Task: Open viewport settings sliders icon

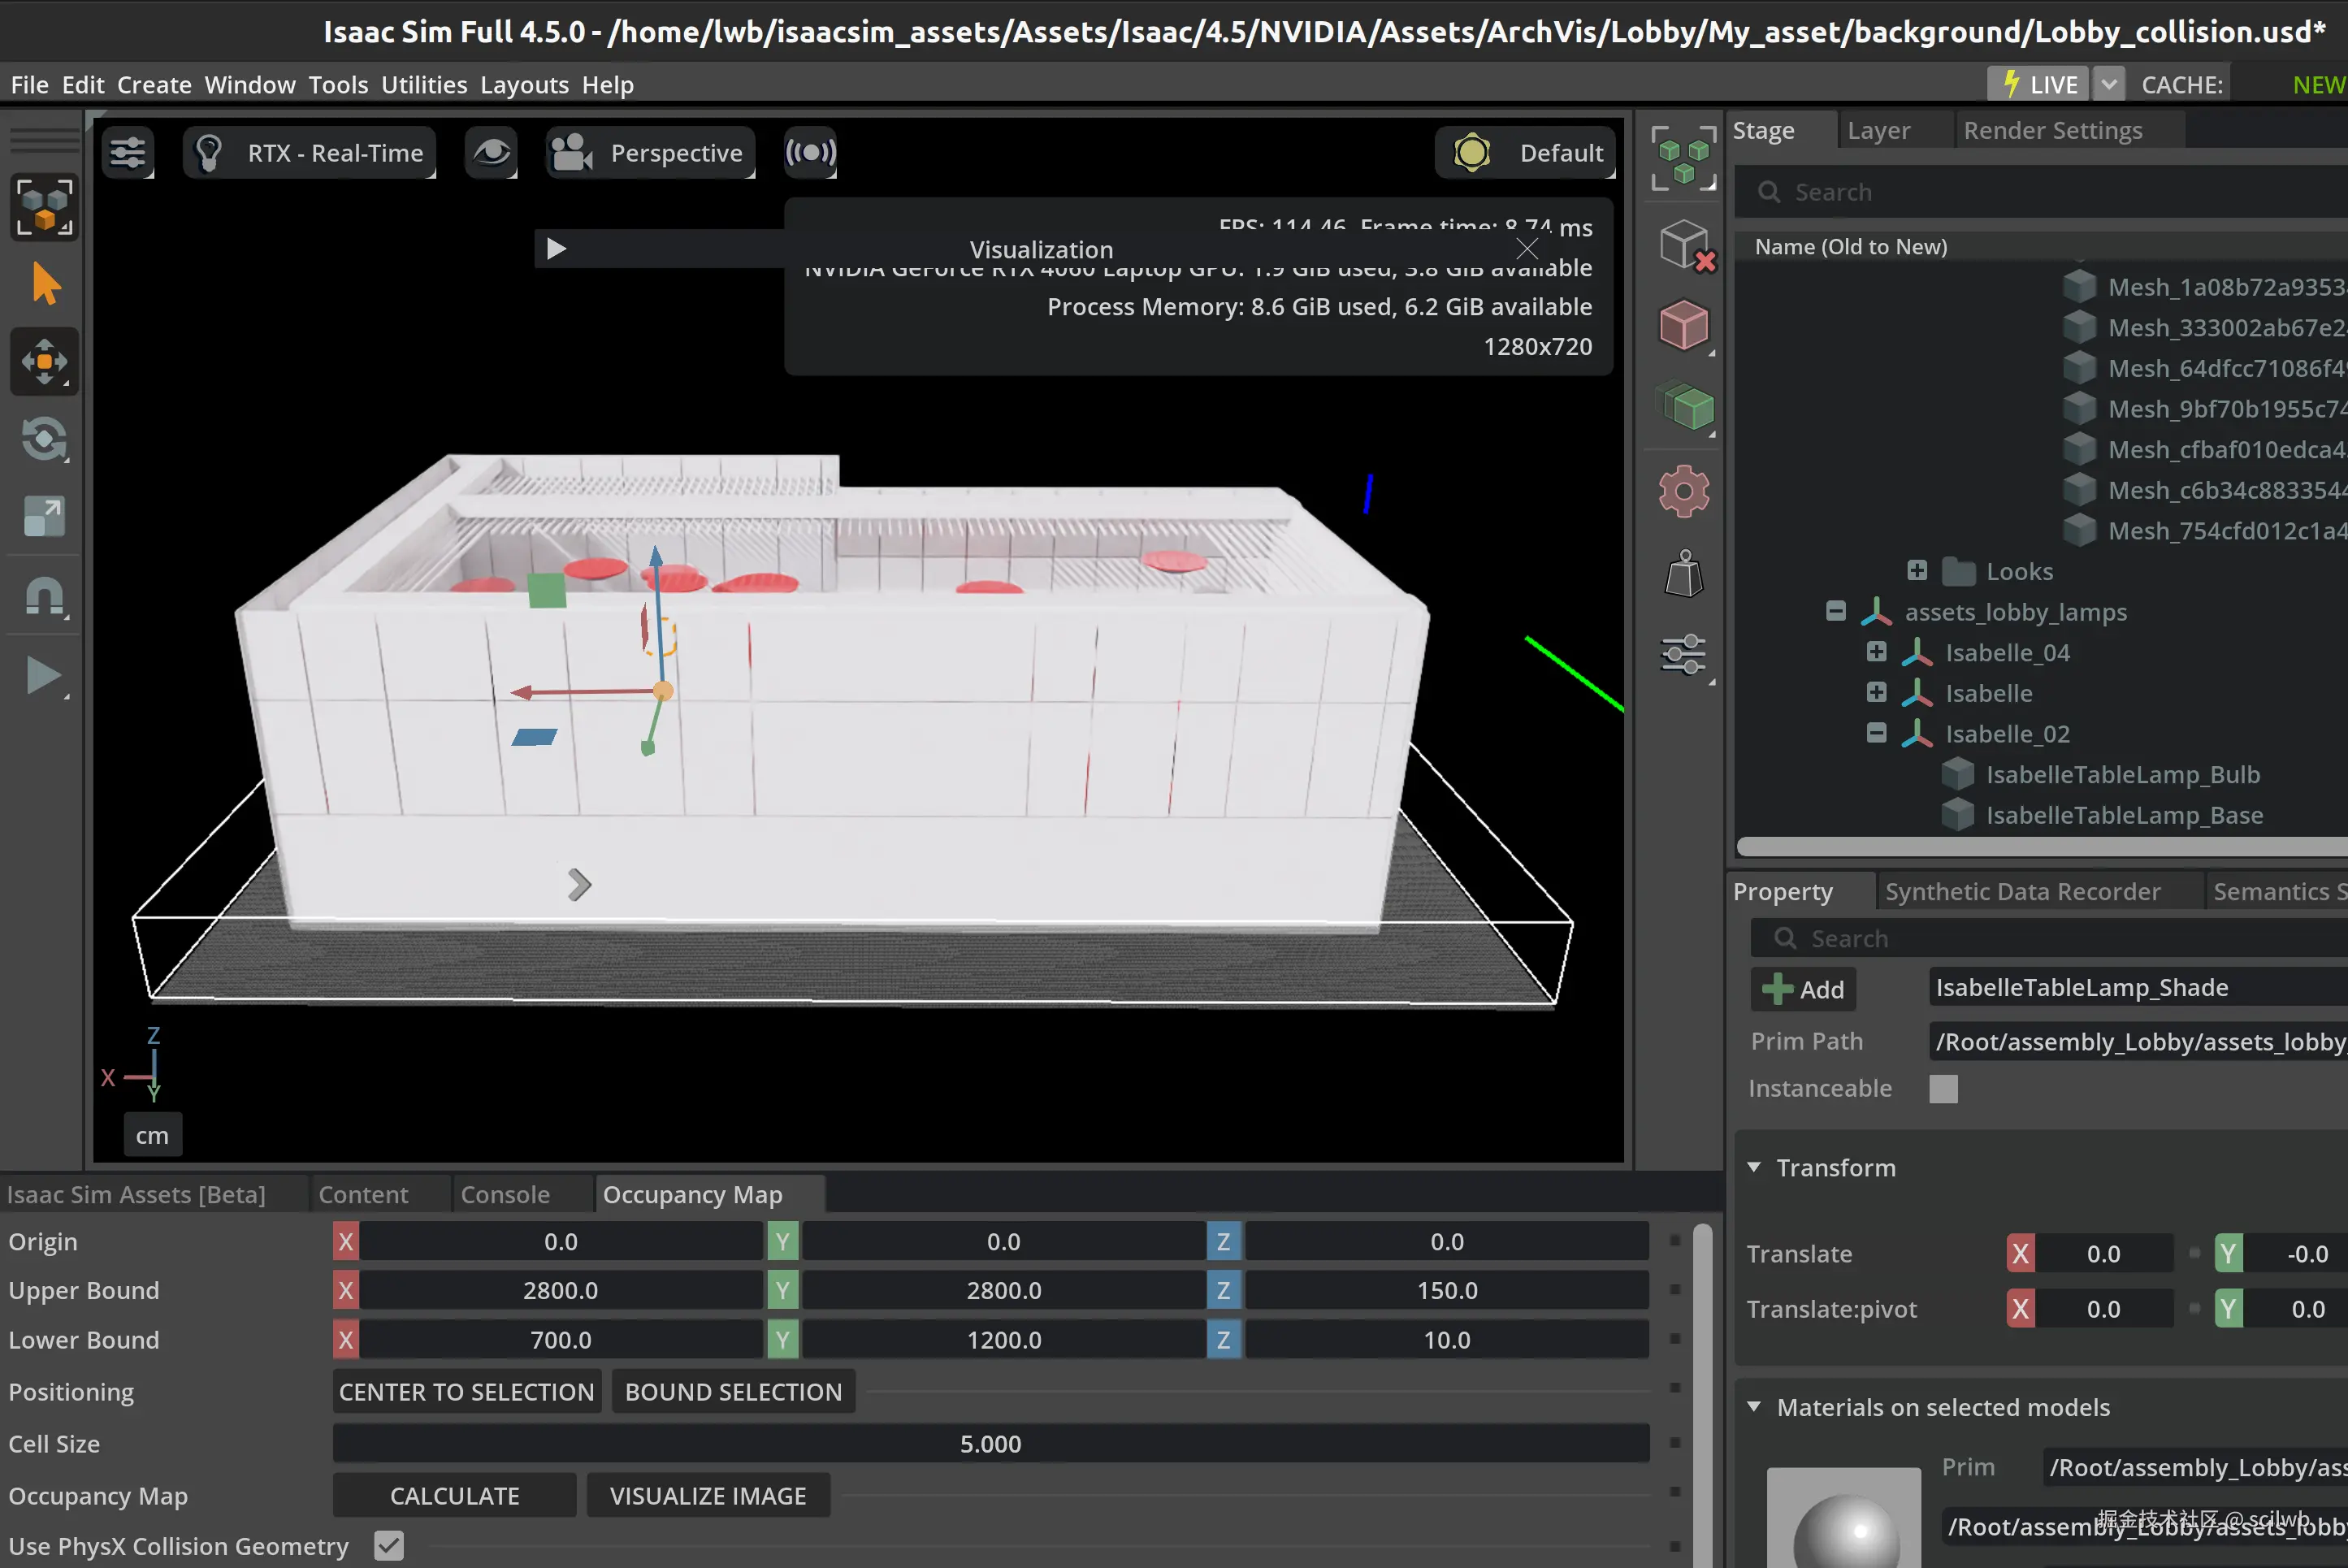Action: (x=128, y=153)
